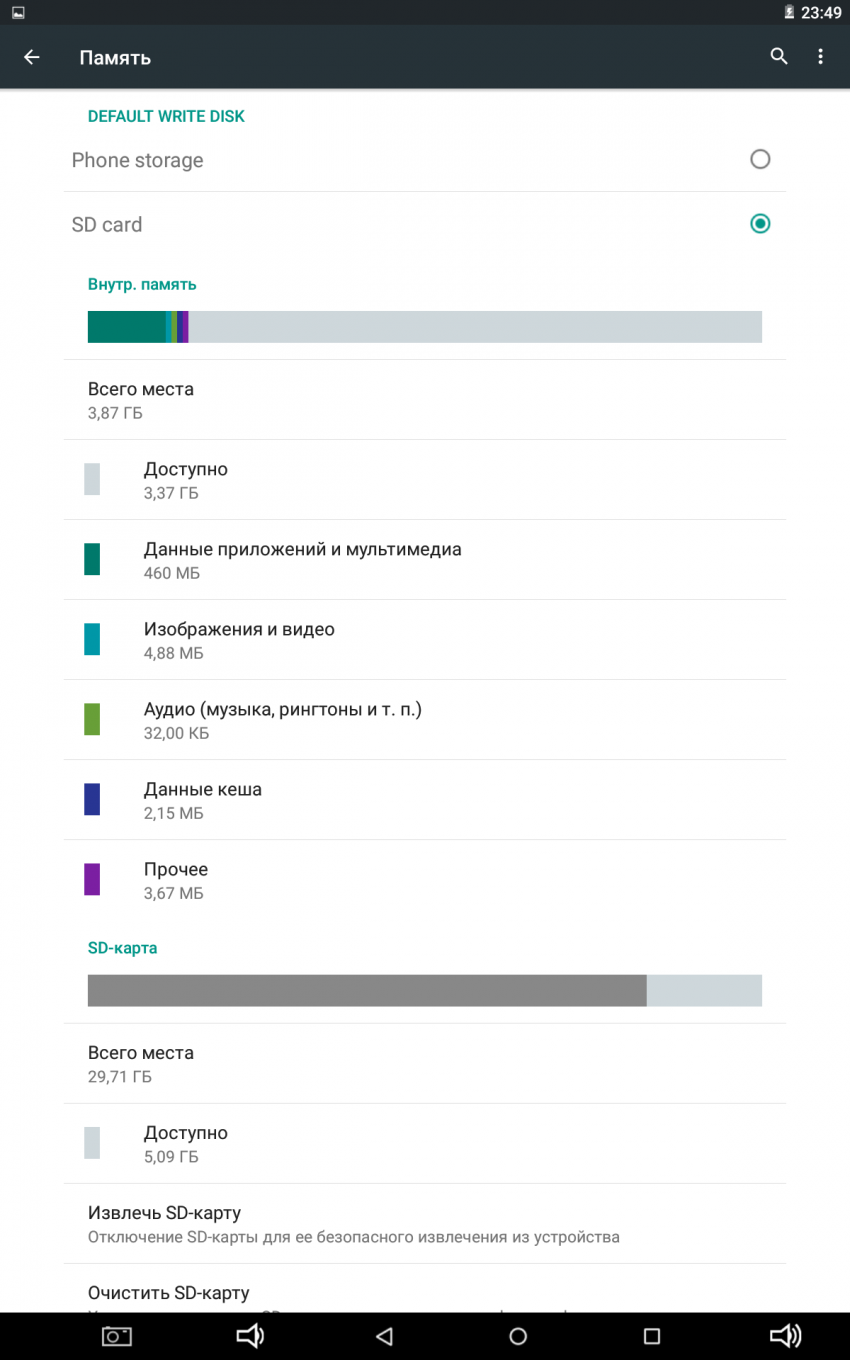Open search with the magnifier icon
Screen dimensions: 850x1360
779,57
